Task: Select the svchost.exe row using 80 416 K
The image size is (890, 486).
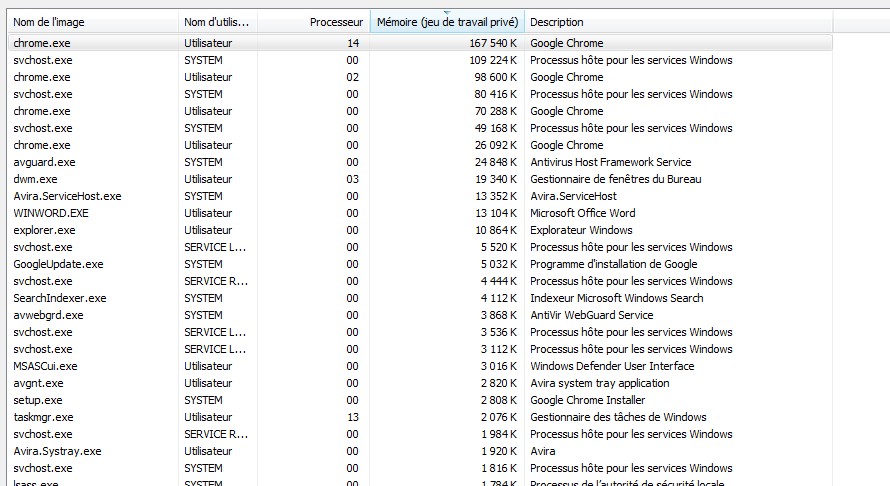Action: coord(420,94)
